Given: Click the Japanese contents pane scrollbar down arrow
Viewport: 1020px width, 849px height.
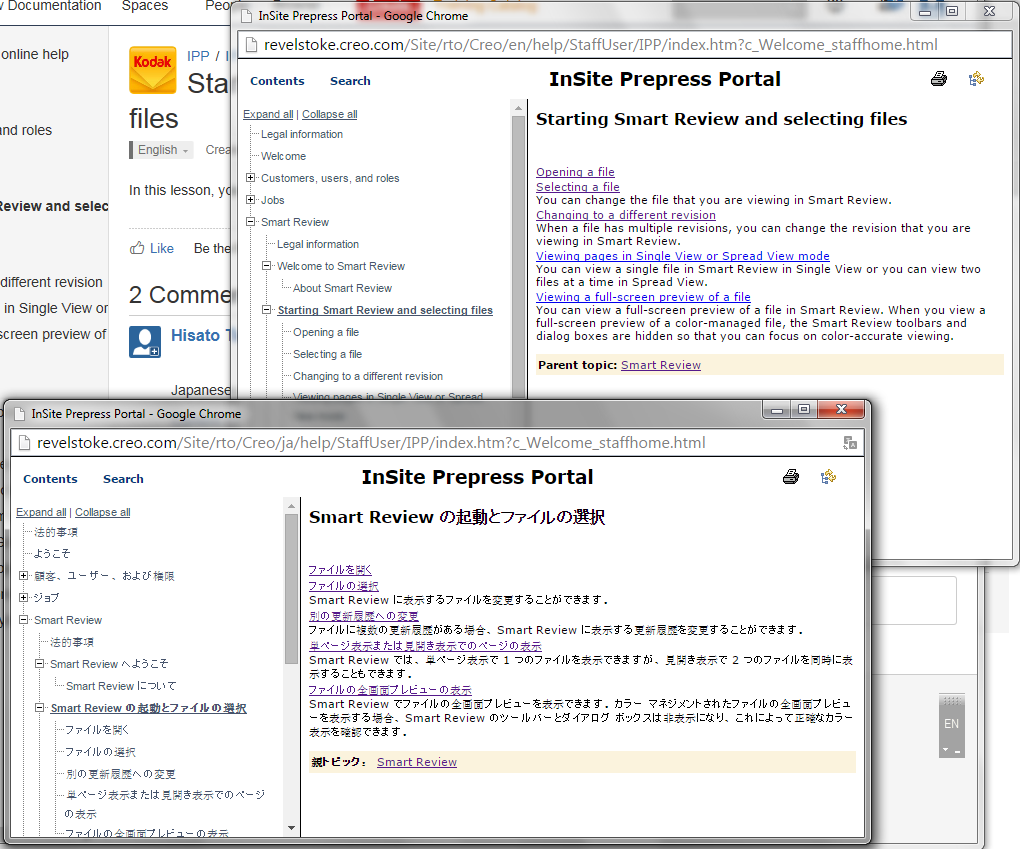Looking at the screenshot, I should (292, 828).
